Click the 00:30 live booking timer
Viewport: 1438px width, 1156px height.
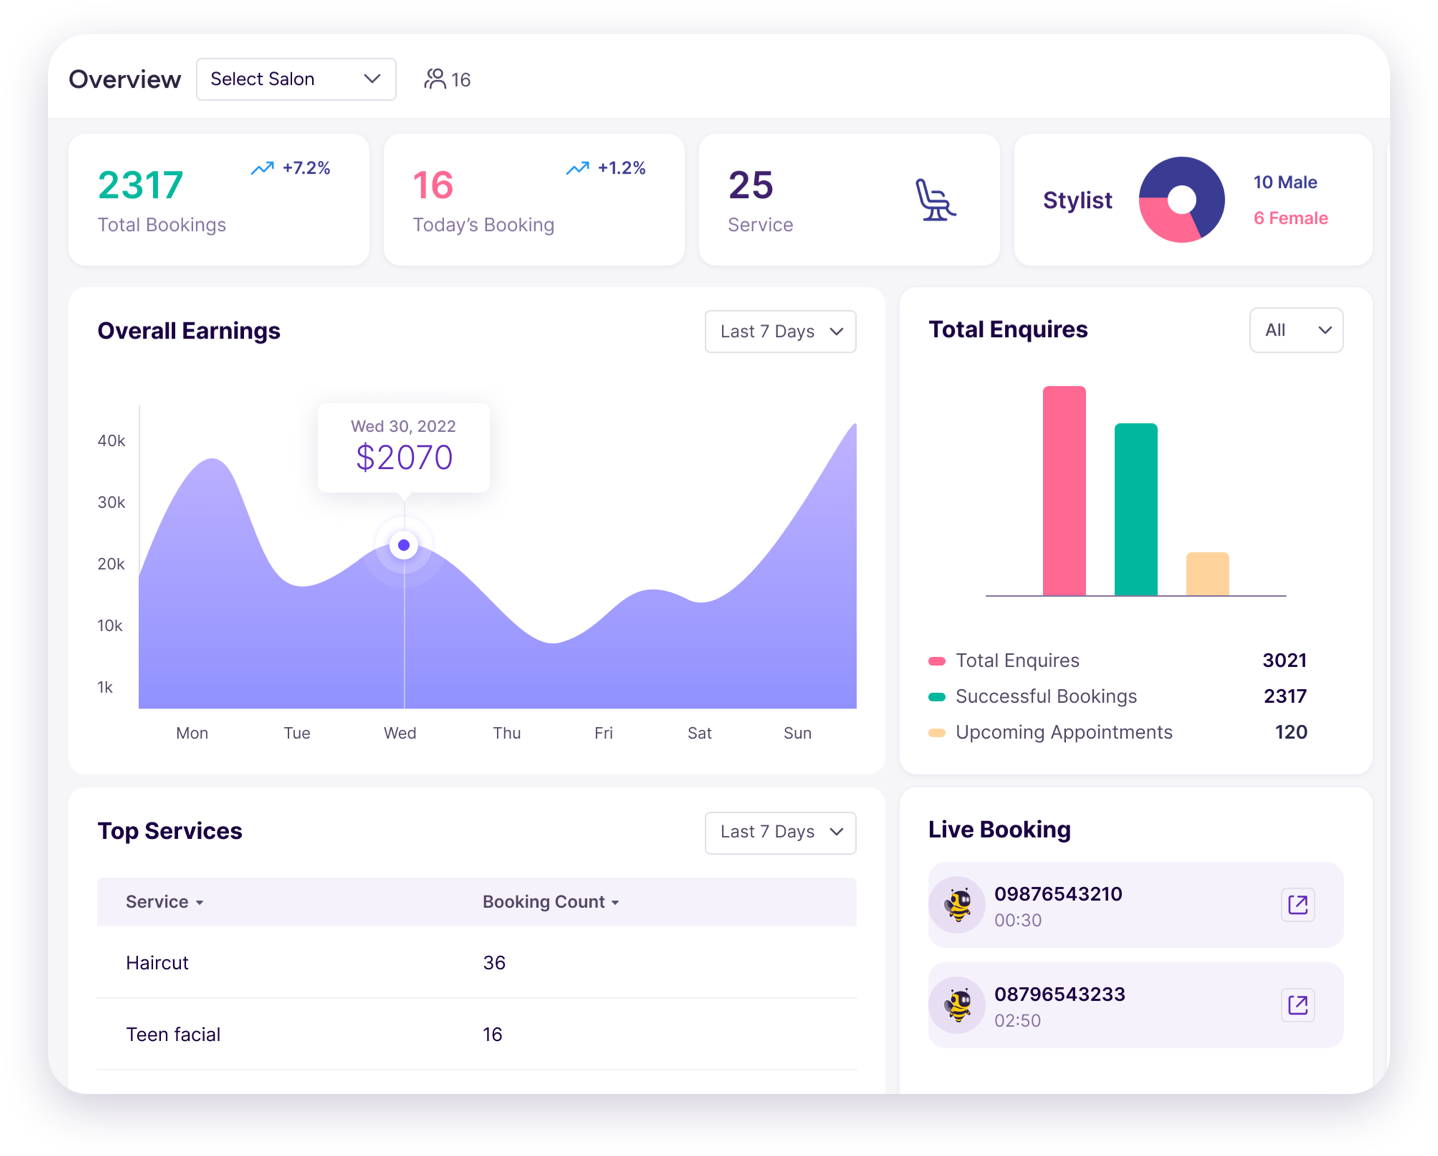point(1018,920)
